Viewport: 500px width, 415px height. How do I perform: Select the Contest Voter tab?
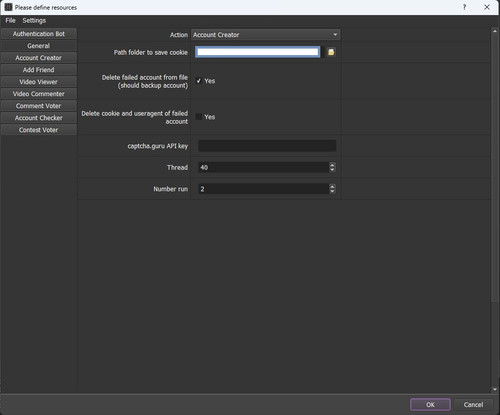(x=39, y=130)
